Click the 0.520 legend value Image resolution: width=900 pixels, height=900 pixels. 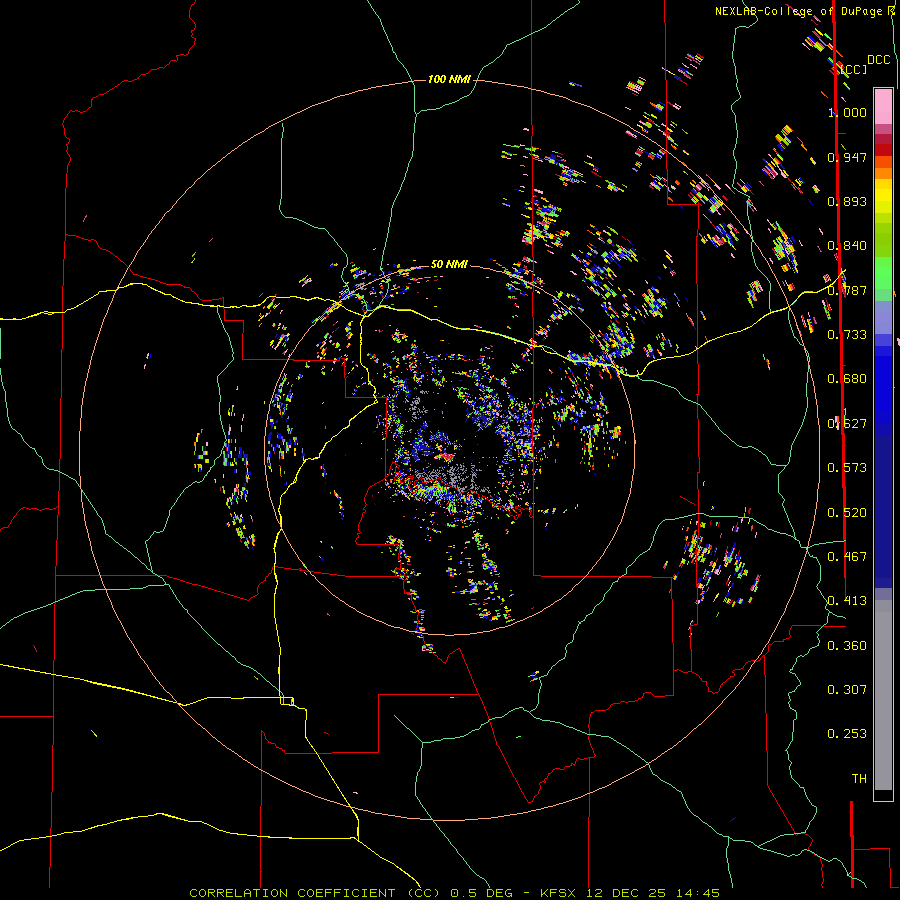[847, 513]
